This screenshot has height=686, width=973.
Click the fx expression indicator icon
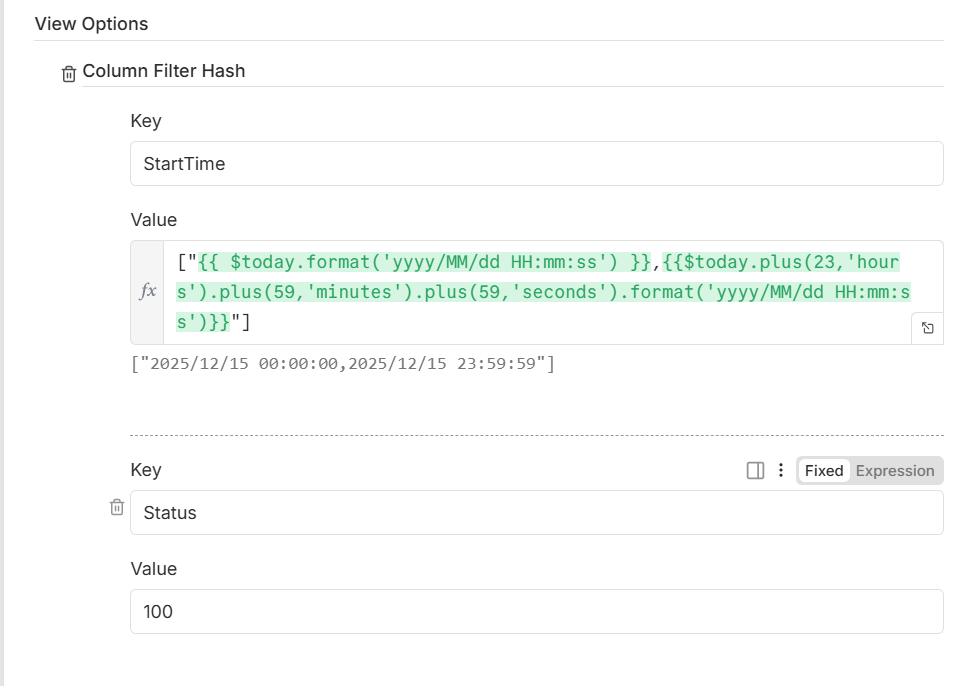click(x=148, y=291)
